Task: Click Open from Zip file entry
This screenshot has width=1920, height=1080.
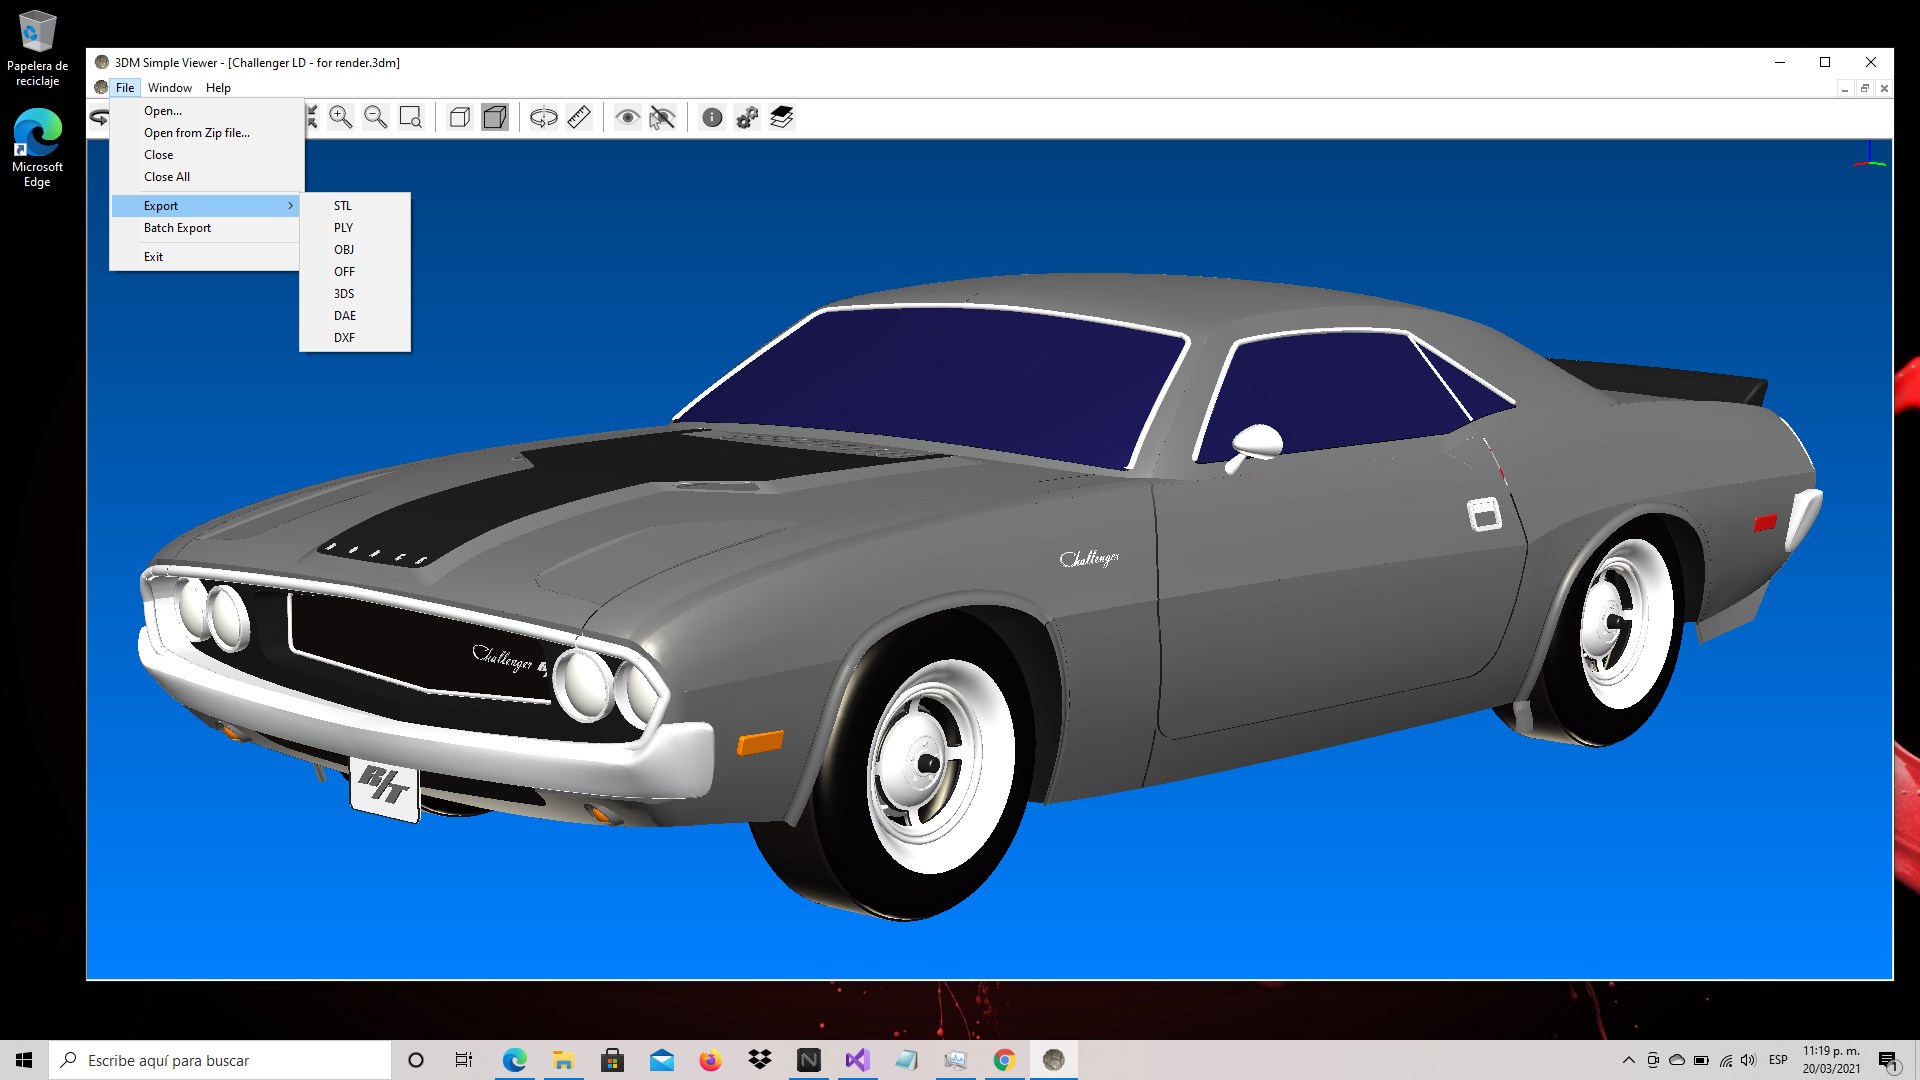Action: click(197, 133)
